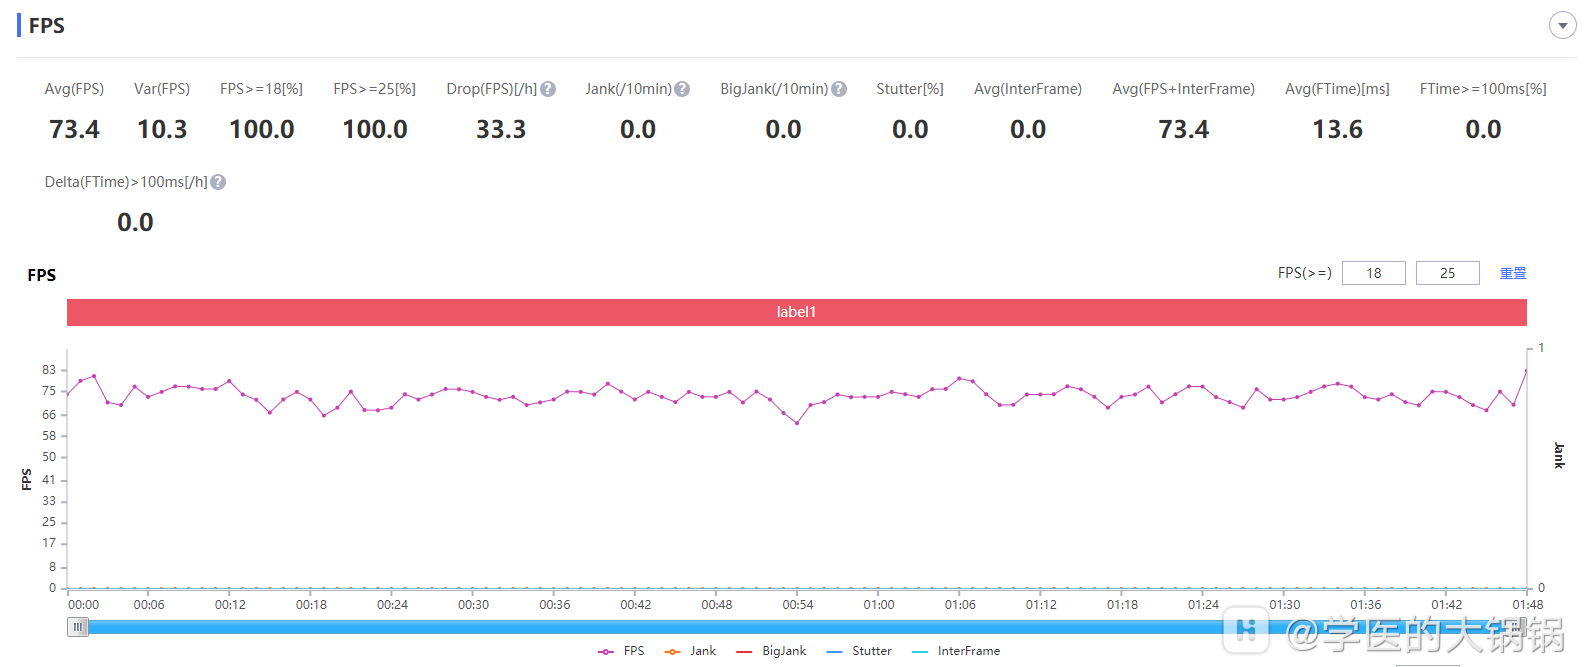
Task: Toggle the FPS series in the legend
Action: (x=622, y=651)
